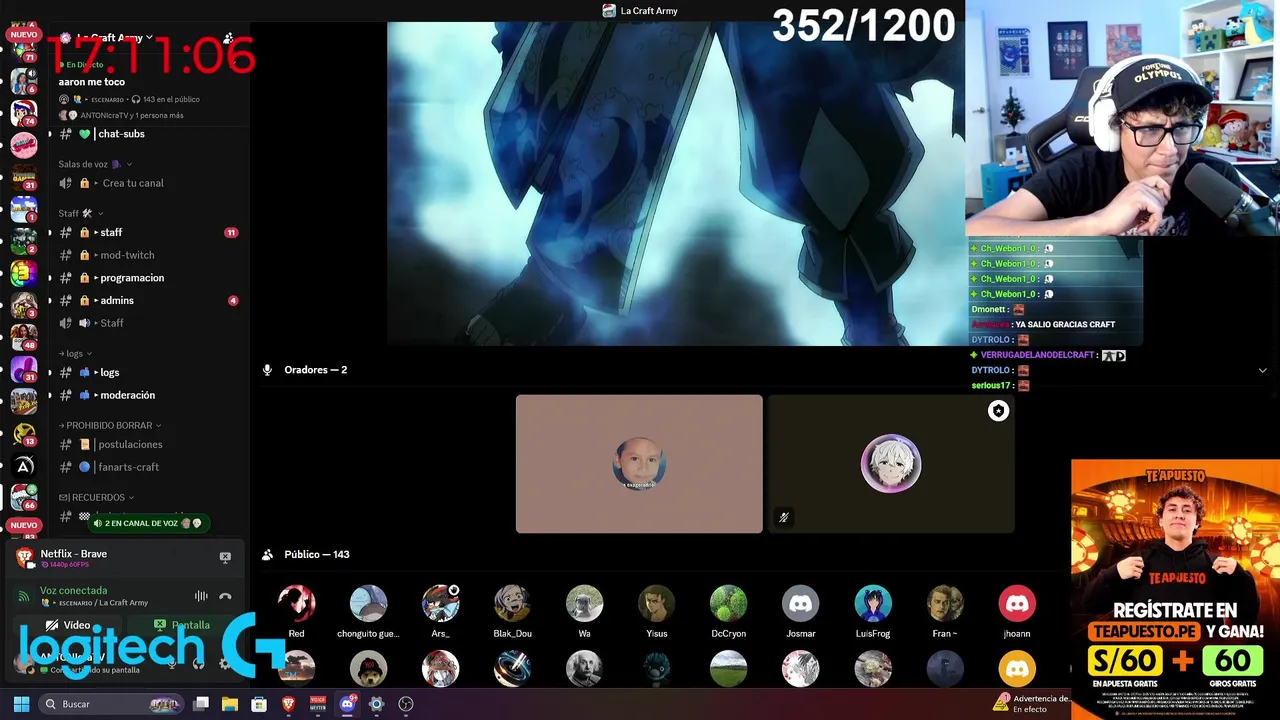Click the Discord taskbar icon
1280x720 pixels.
[347, 704]
